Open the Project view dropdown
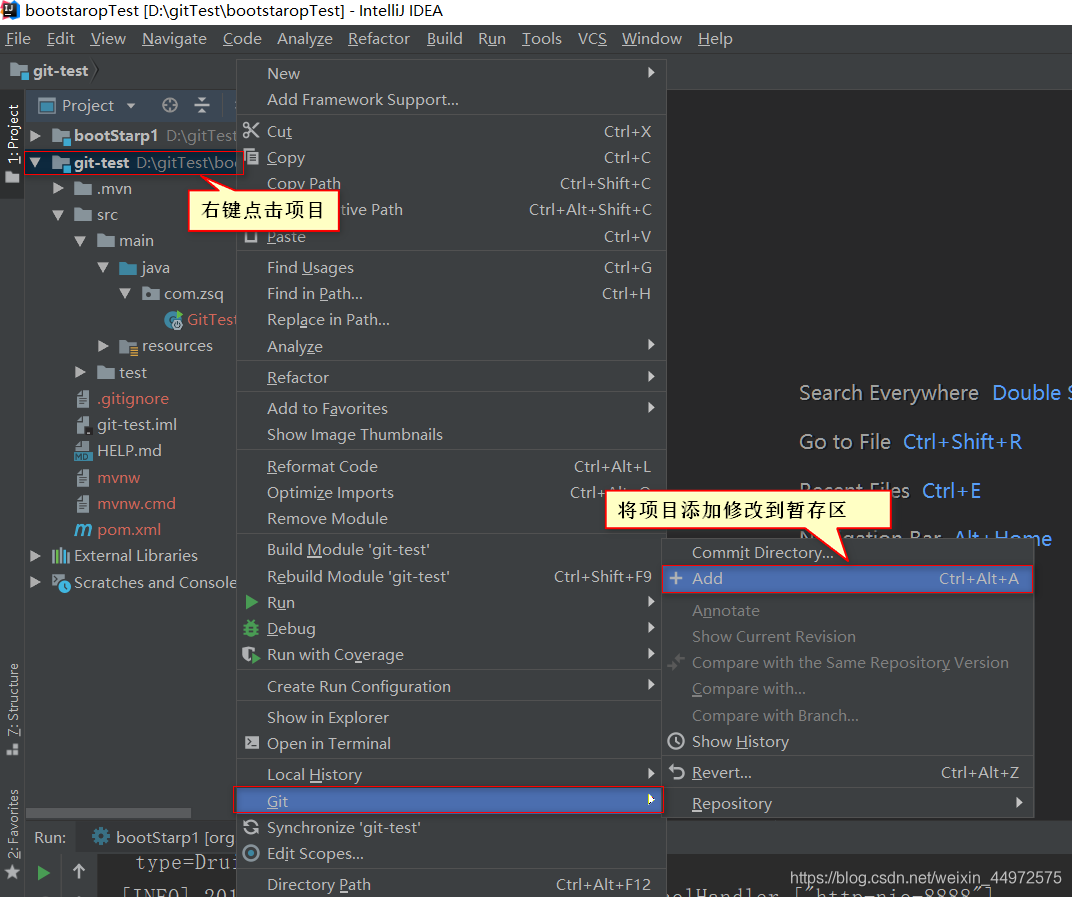The image size is (1072, 897). point(131,106)
